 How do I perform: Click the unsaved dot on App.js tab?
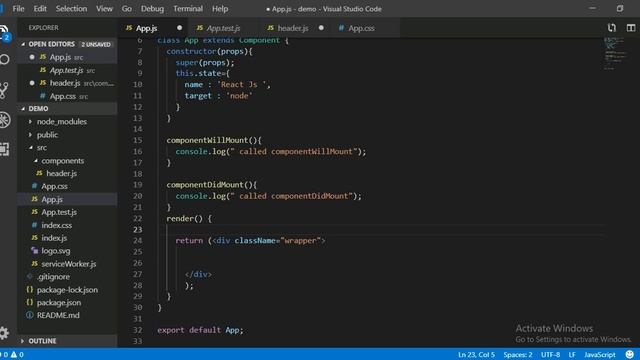[180, 28]
